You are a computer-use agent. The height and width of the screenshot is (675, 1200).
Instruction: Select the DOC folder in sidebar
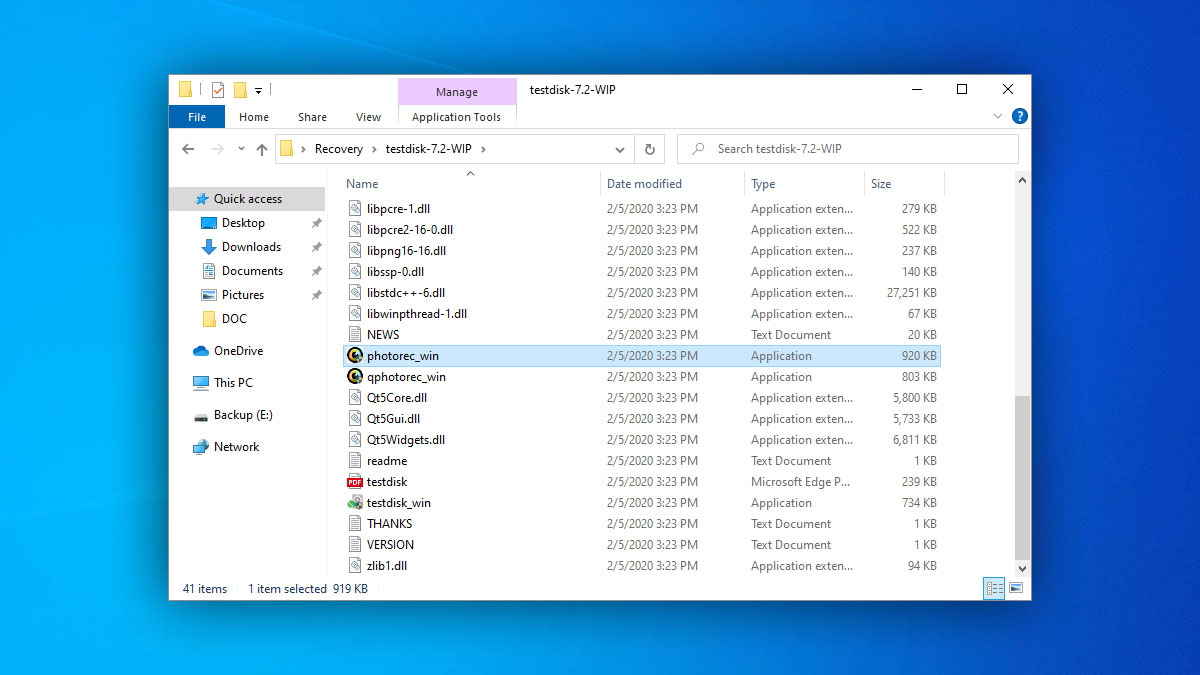(233, 319)
